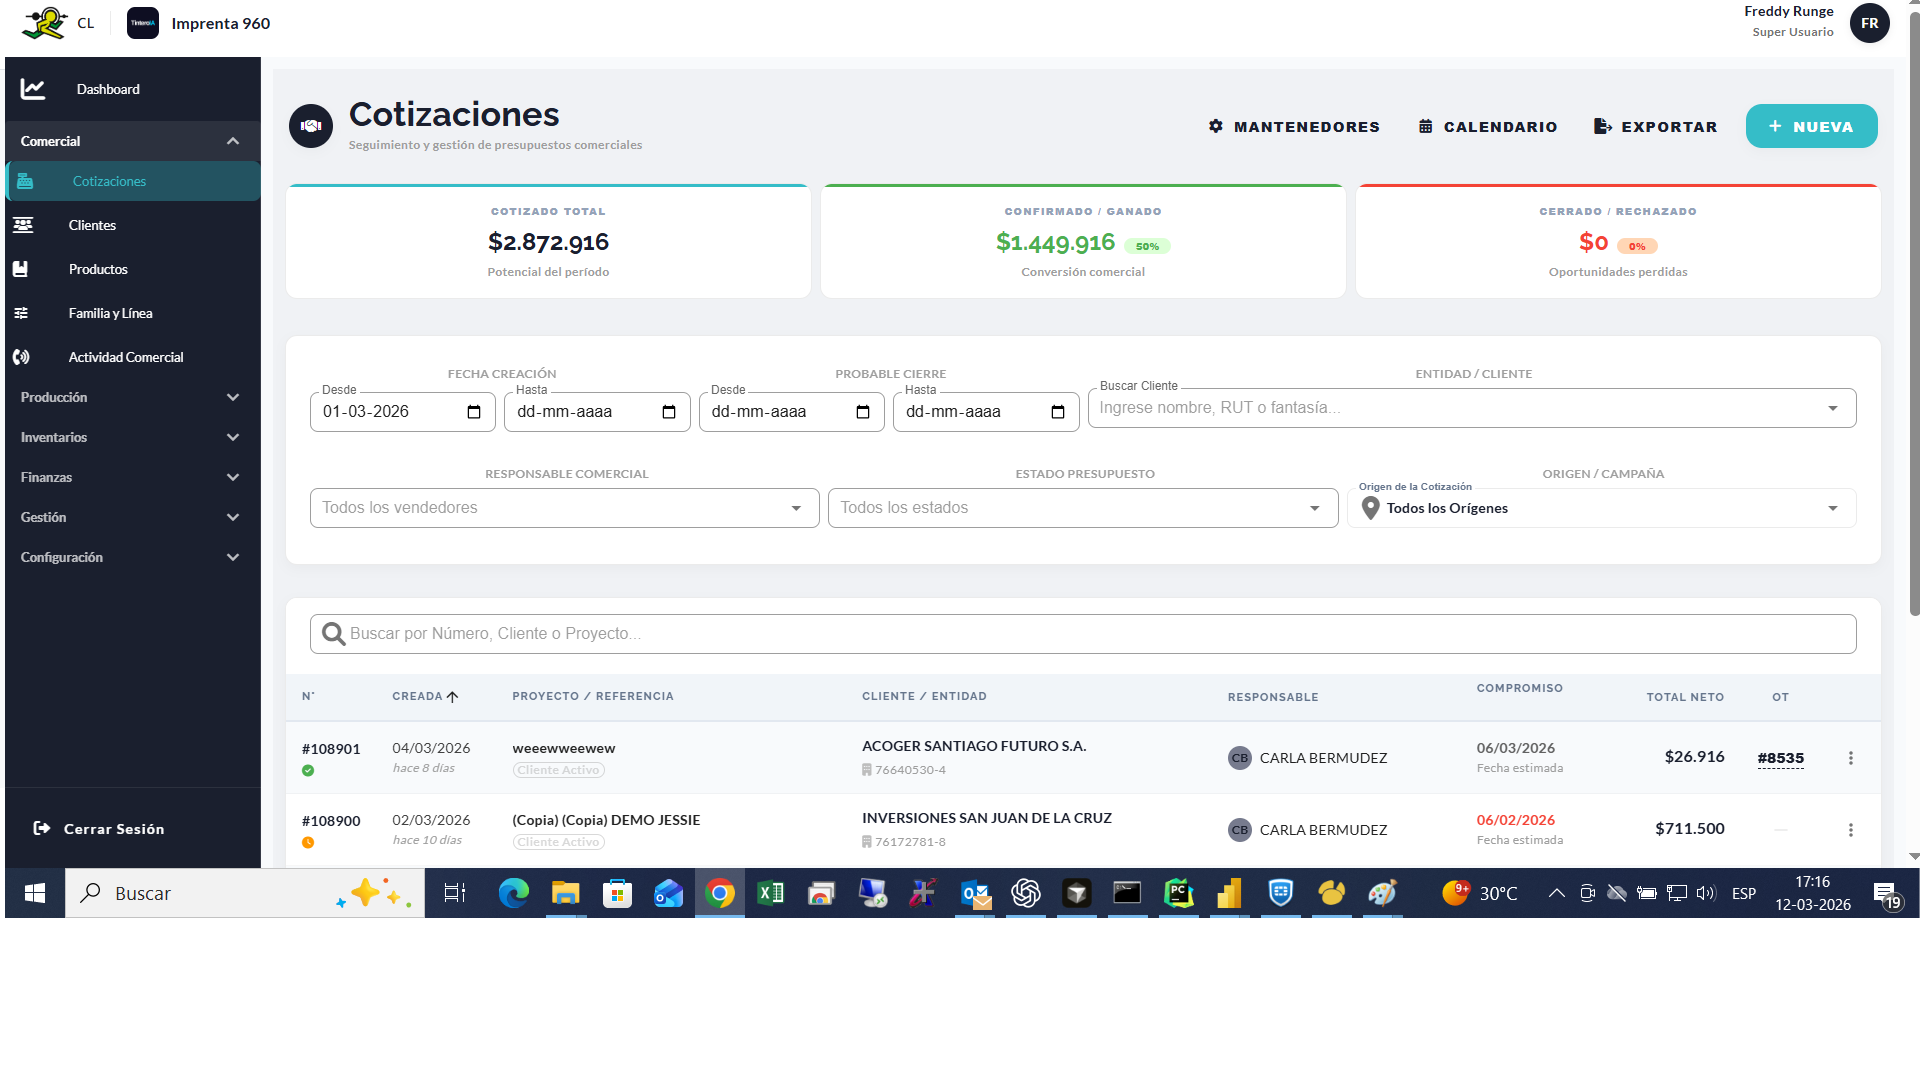Open row actions for cotización #108901

1851,758
